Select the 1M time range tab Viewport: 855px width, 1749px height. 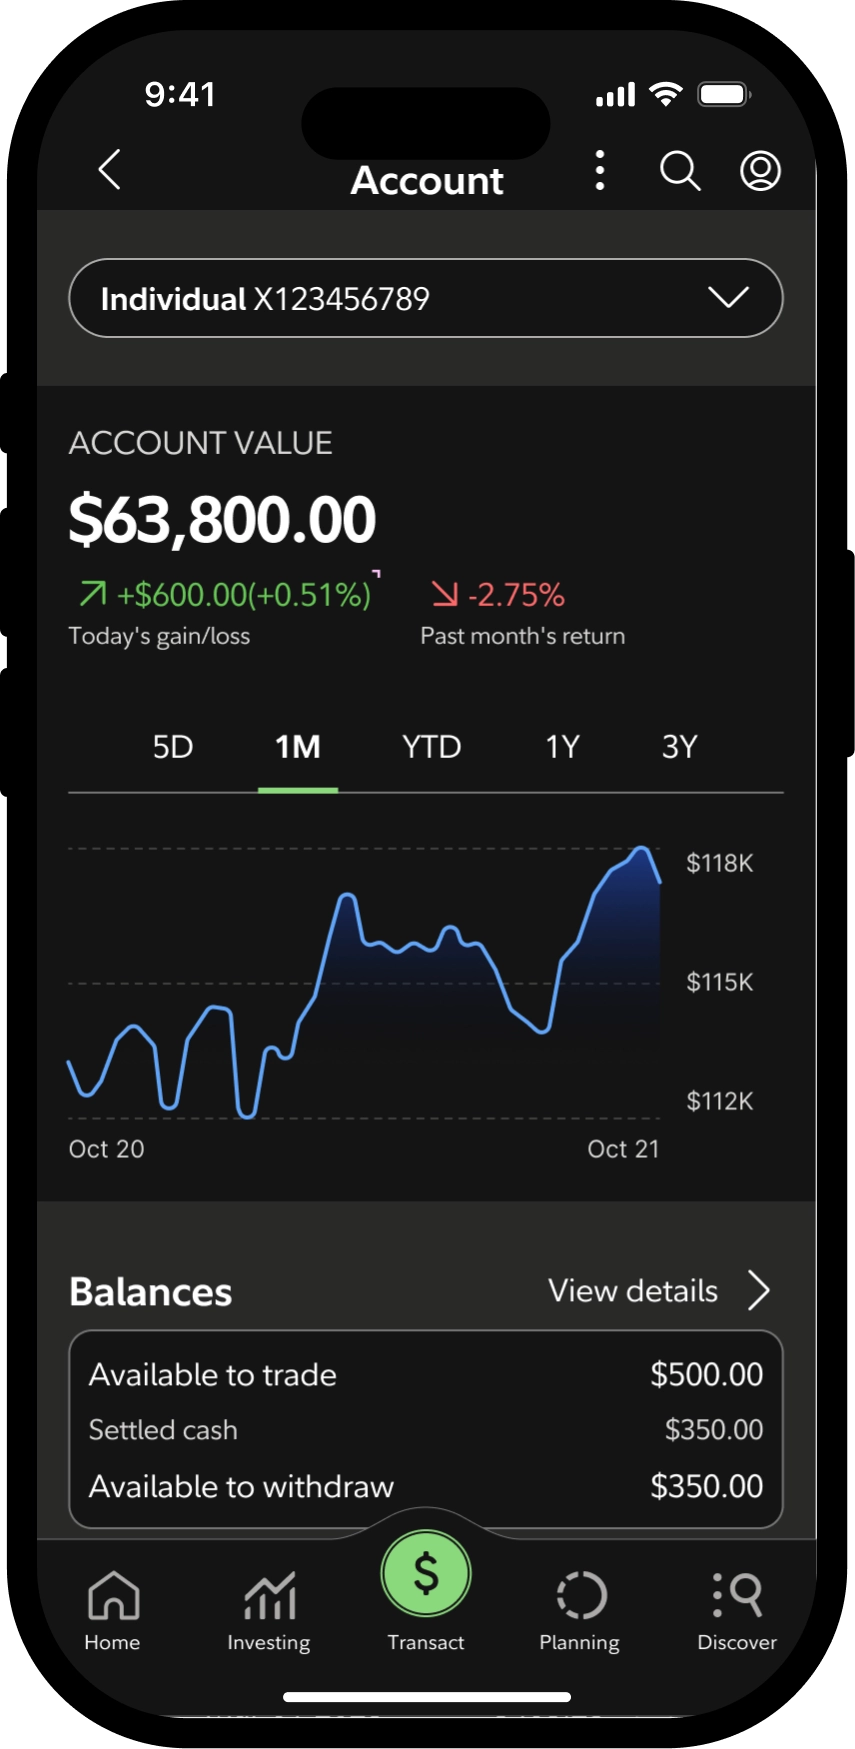coord(298,747)
